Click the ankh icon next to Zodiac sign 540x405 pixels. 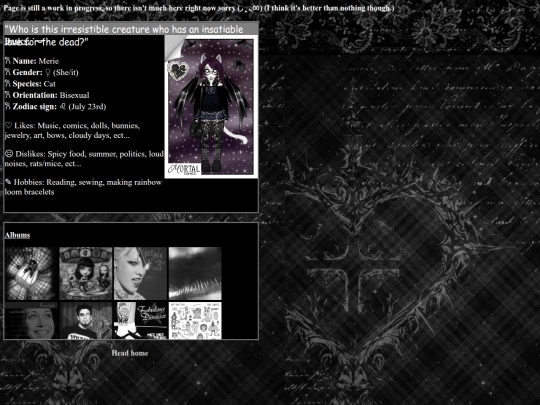pyautogui.click(x=8, y=106)
